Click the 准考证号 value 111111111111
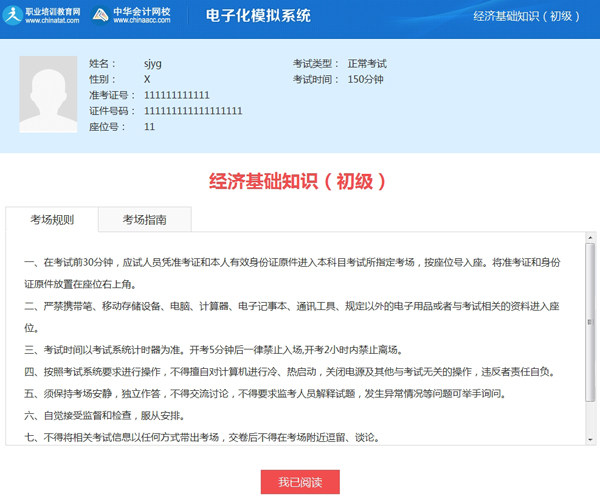600x499 pixels. point(177,95)
